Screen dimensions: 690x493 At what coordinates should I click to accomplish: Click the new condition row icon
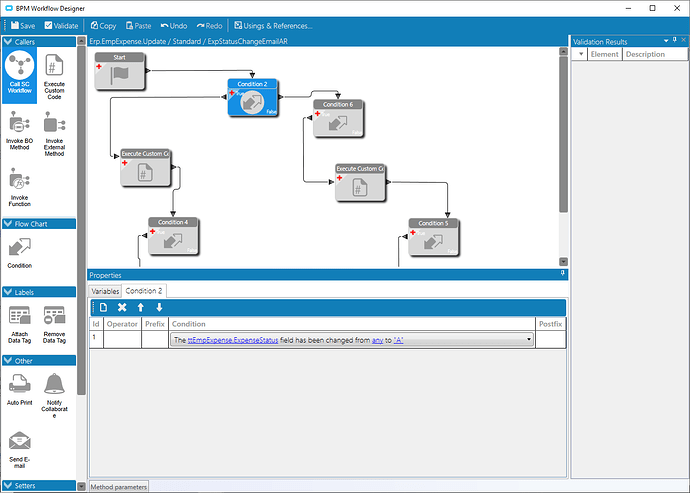[x=102, y=307]
